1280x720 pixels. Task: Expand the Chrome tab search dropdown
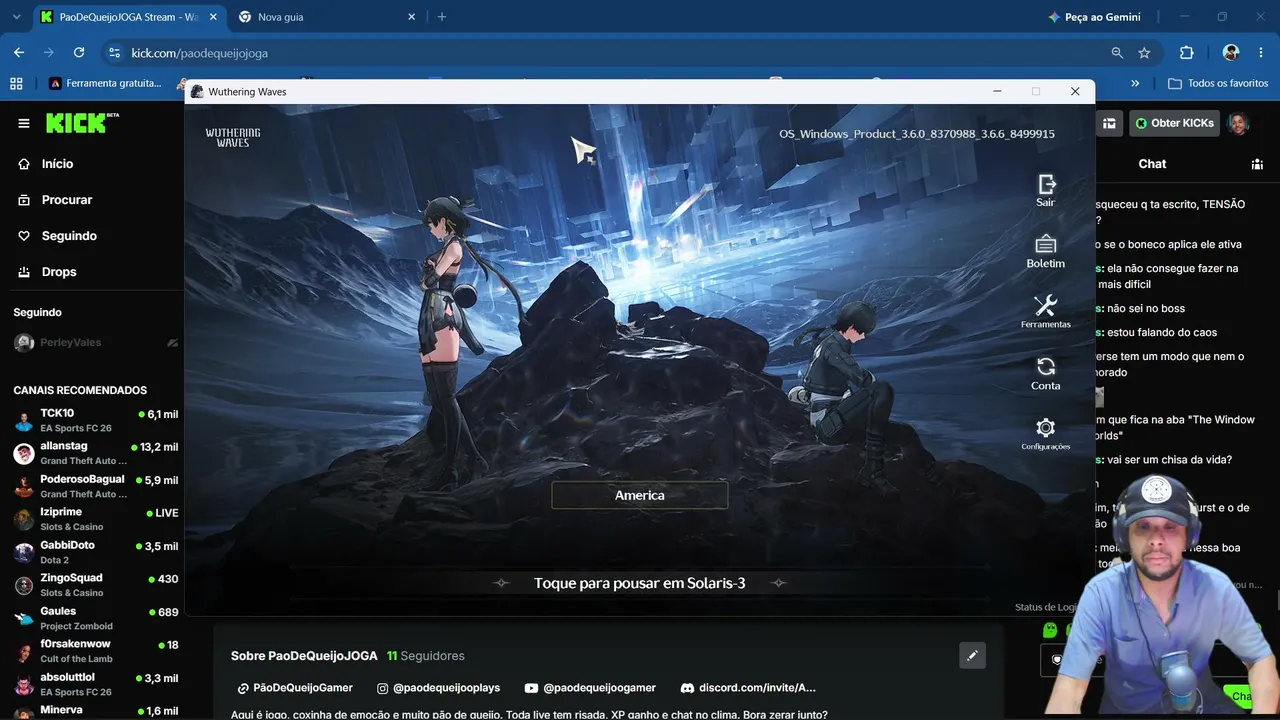(16, 17)
